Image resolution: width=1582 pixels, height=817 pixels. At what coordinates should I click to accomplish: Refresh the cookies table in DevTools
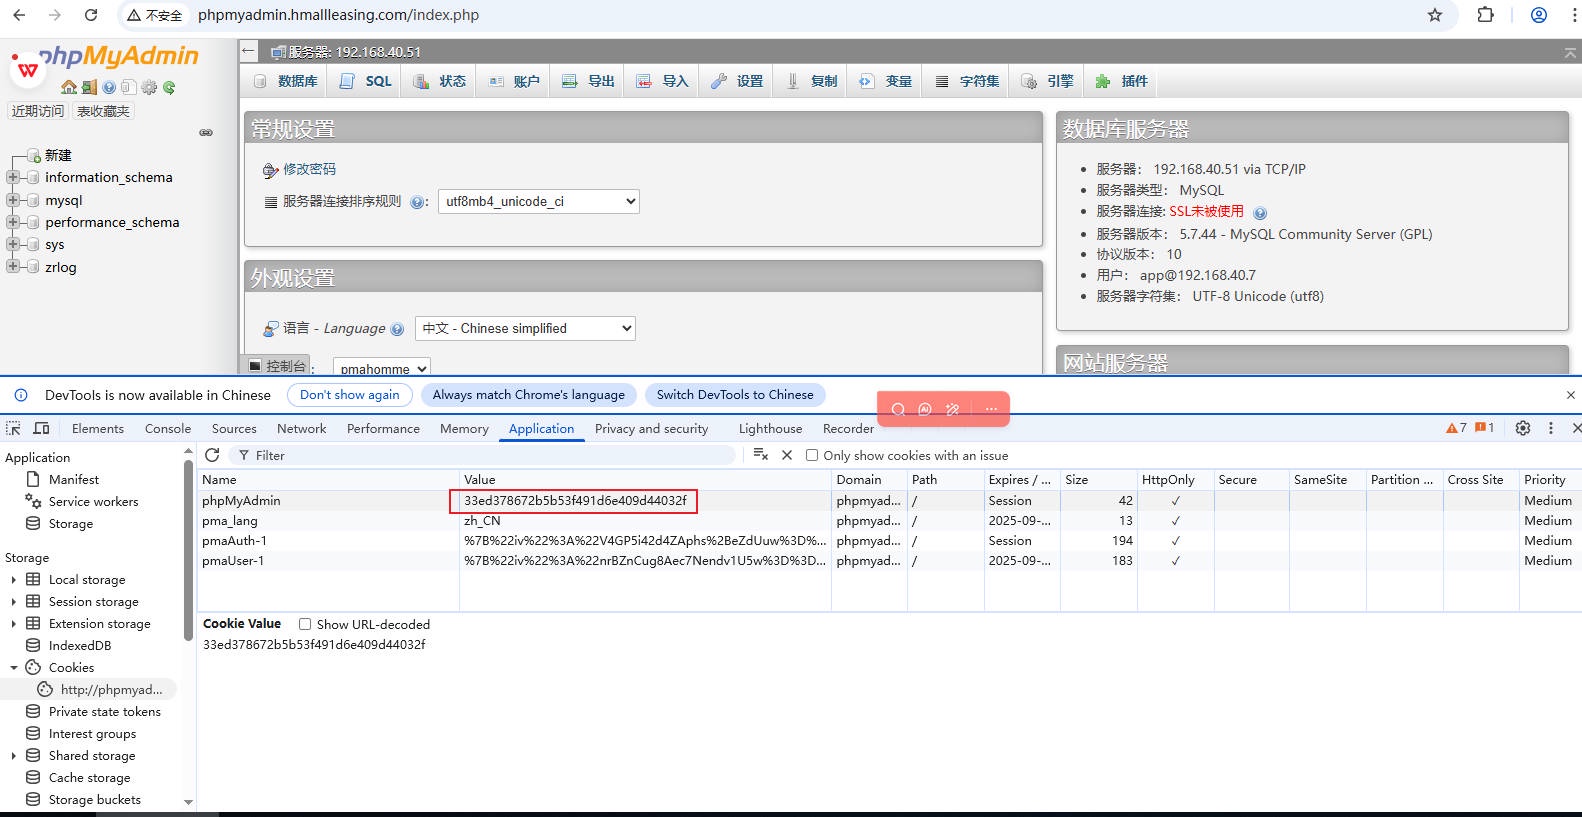212,455
